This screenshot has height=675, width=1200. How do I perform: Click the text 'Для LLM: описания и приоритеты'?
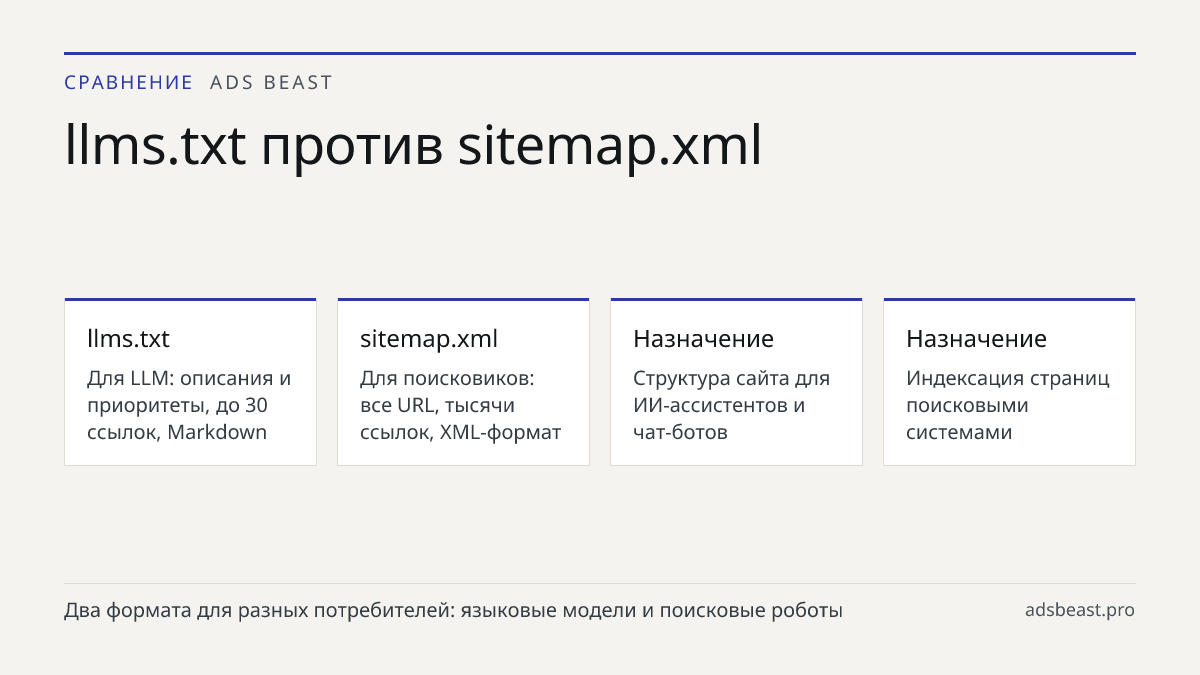[x=189, y=405]
